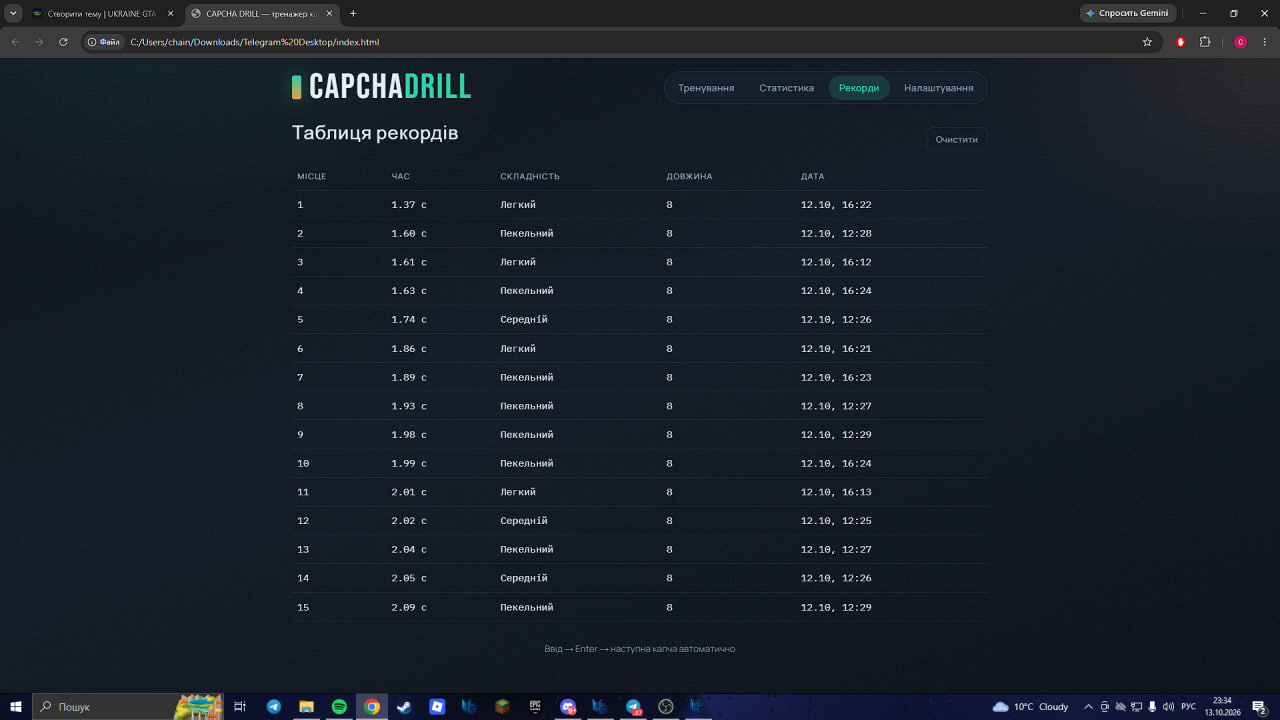Open the Telegram icon next to Task View
1280x720 pixels.
(x=274, y=707)
